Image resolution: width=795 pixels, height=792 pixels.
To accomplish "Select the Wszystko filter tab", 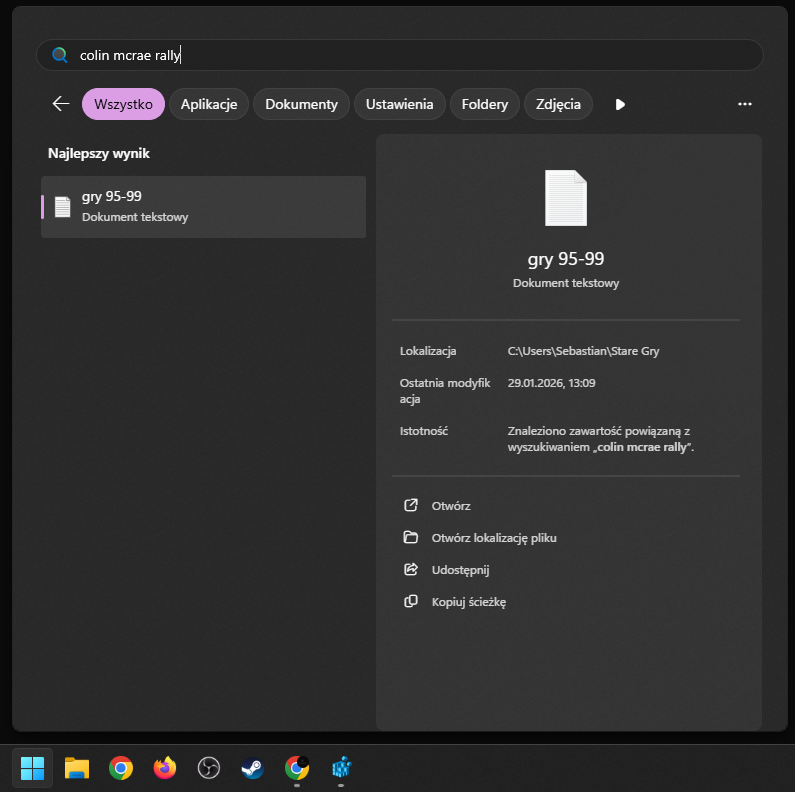I will [x=123, y=104].
